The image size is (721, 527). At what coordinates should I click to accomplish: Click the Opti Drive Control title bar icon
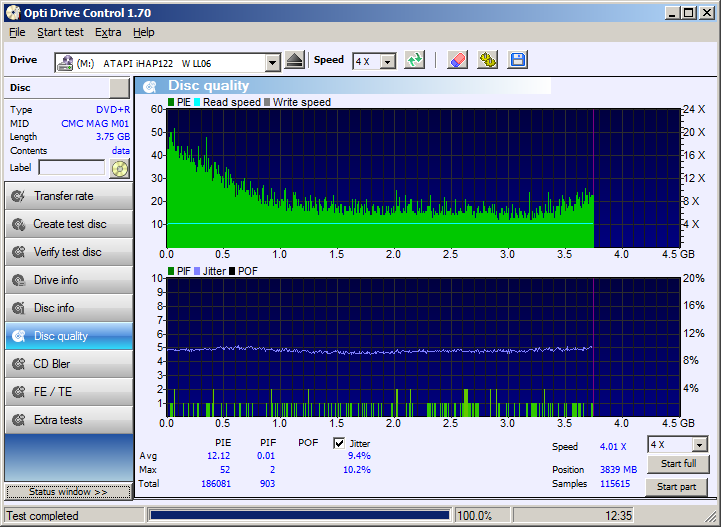click(13, 13)
